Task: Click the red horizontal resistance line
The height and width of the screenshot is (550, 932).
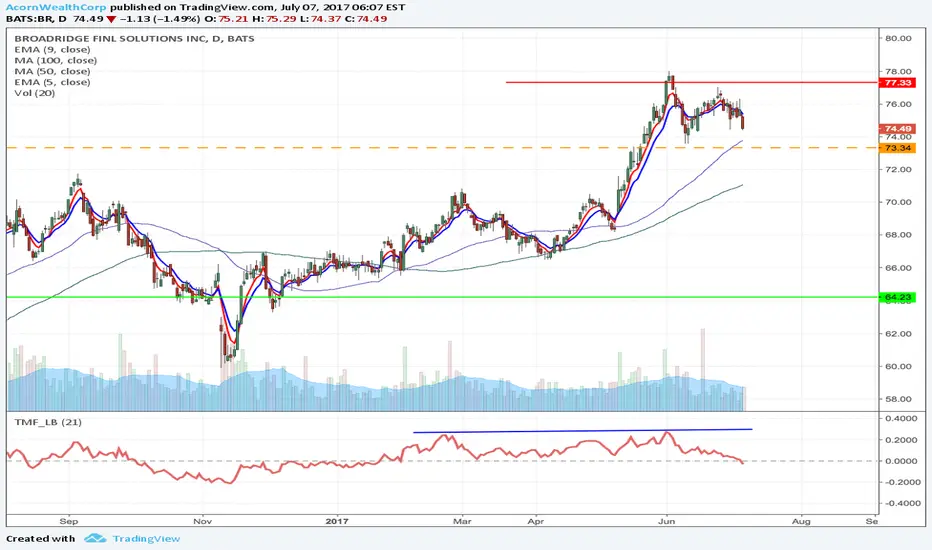Action: [692, 82]
